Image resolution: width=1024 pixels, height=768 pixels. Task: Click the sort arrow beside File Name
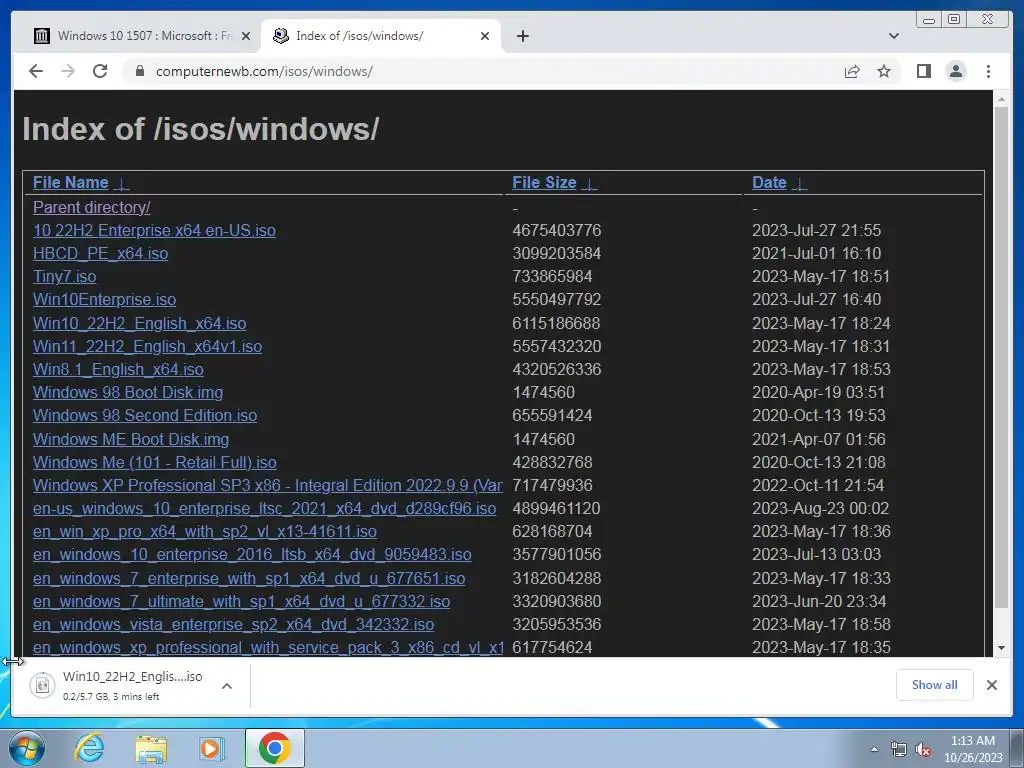tap(121, 184)
